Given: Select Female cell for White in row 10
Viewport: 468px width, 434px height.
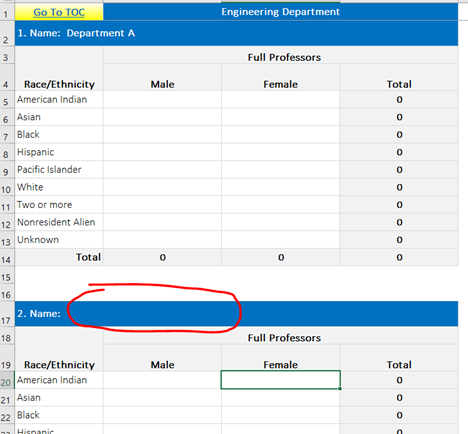Looking at the screenshot, I should 281,187.
